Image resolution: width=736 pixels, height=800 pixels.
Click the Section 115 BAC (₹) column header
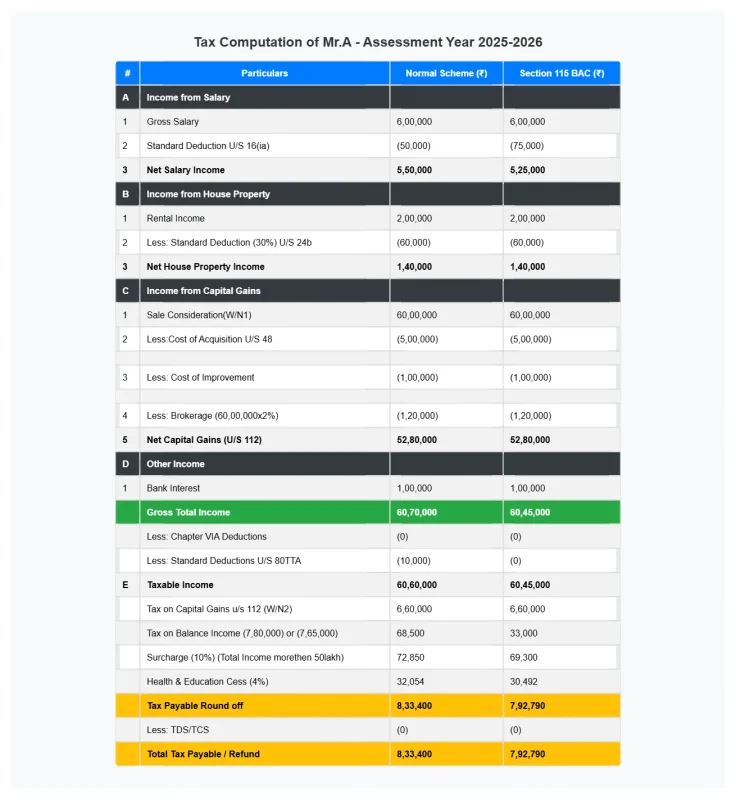(560, 73)
